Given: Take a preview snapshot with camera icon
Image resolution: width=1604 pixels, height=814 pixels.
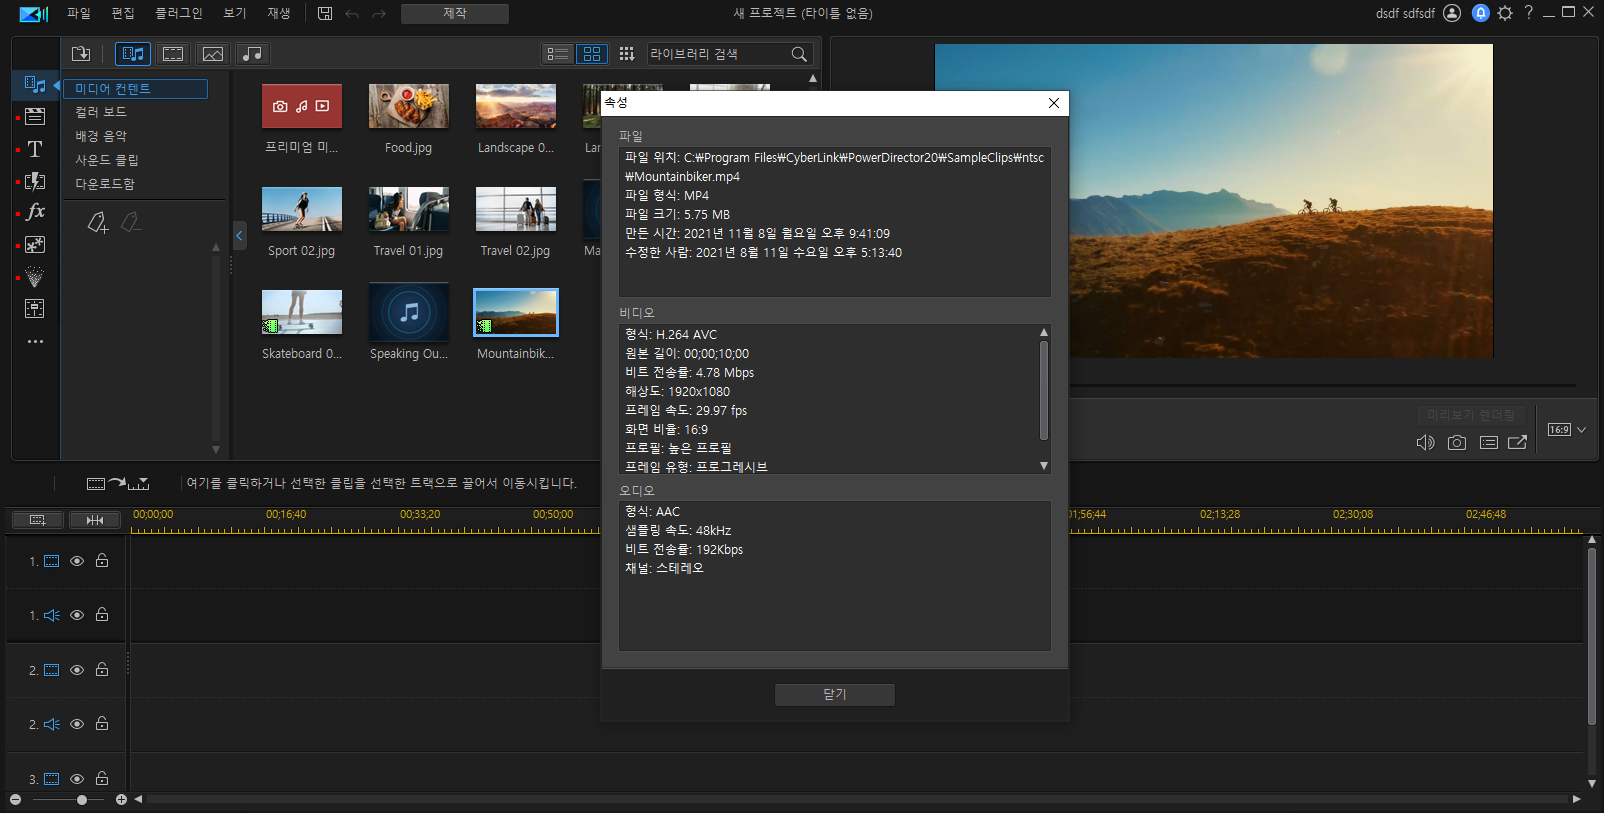Looking at the screenshot, I should 1457,442.
